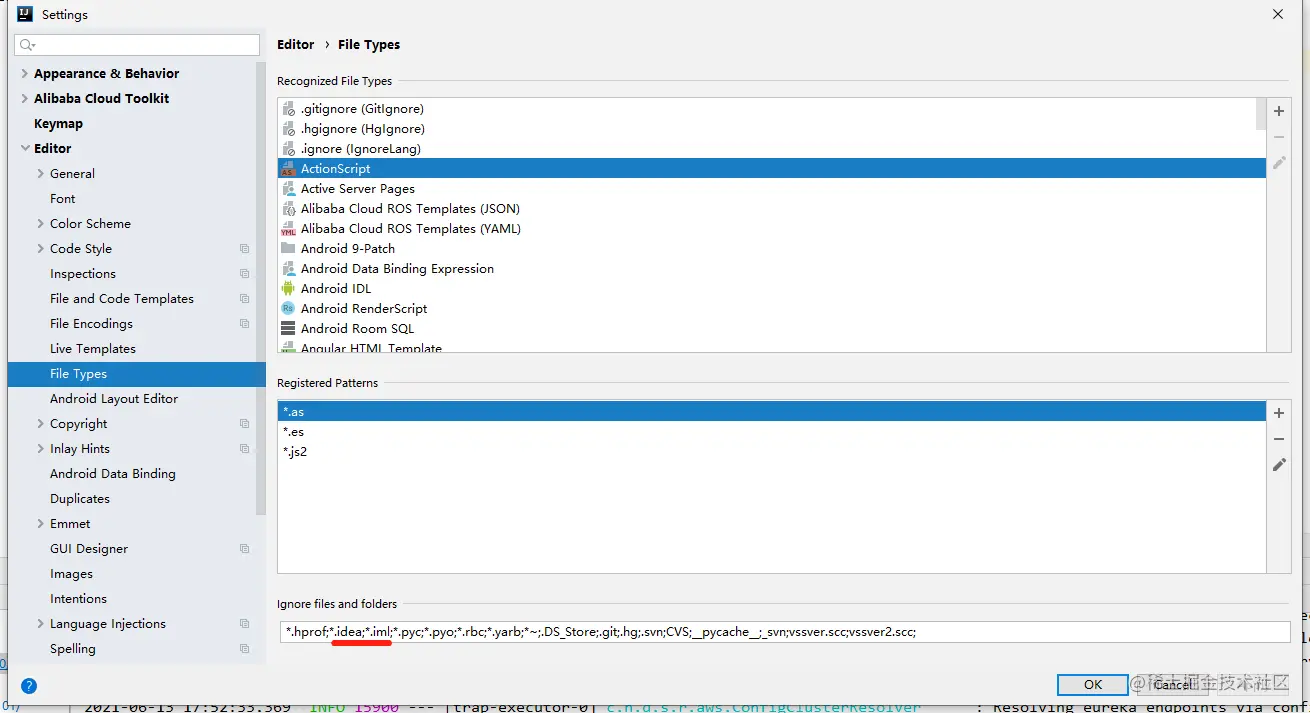Screen dimensions: 1310x713
Task: Expand Appearance & Behavior section
Action: point(24,74)
